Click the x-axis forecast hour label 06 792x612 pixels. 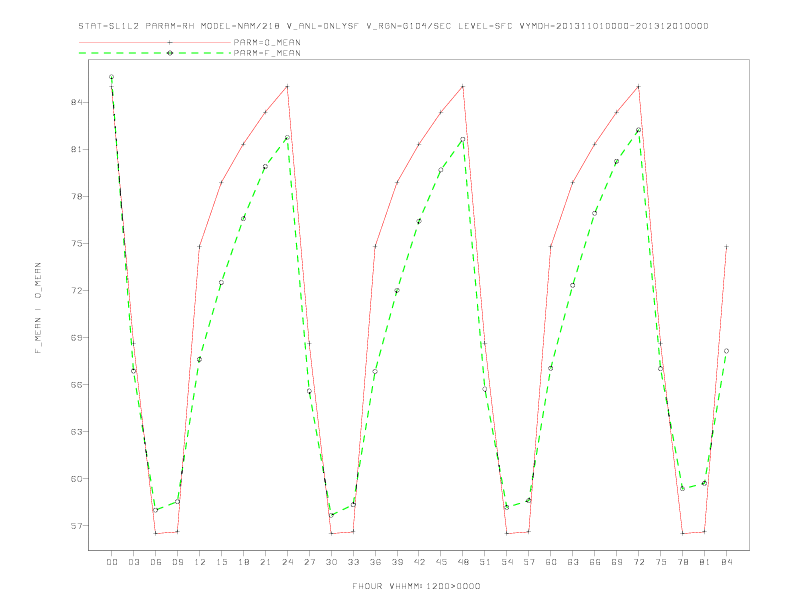(x=156, y=562)
